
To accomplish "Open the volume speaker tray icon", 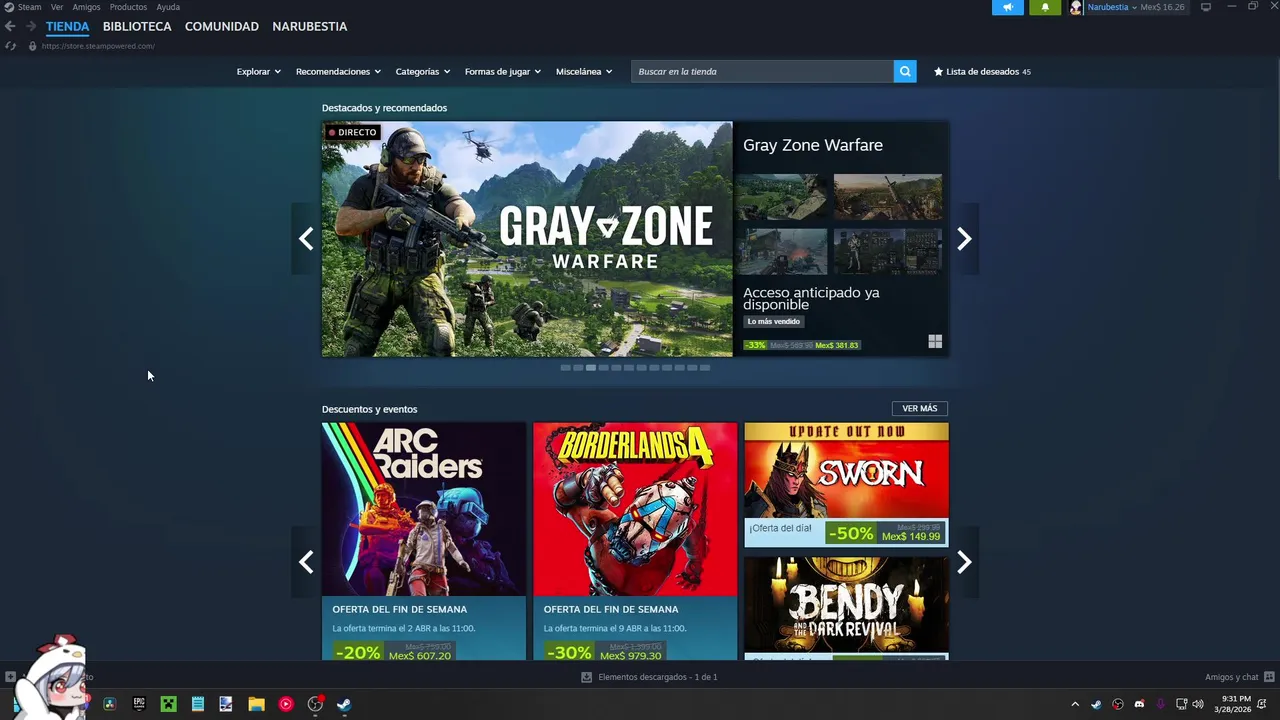I will [1198, 704].
